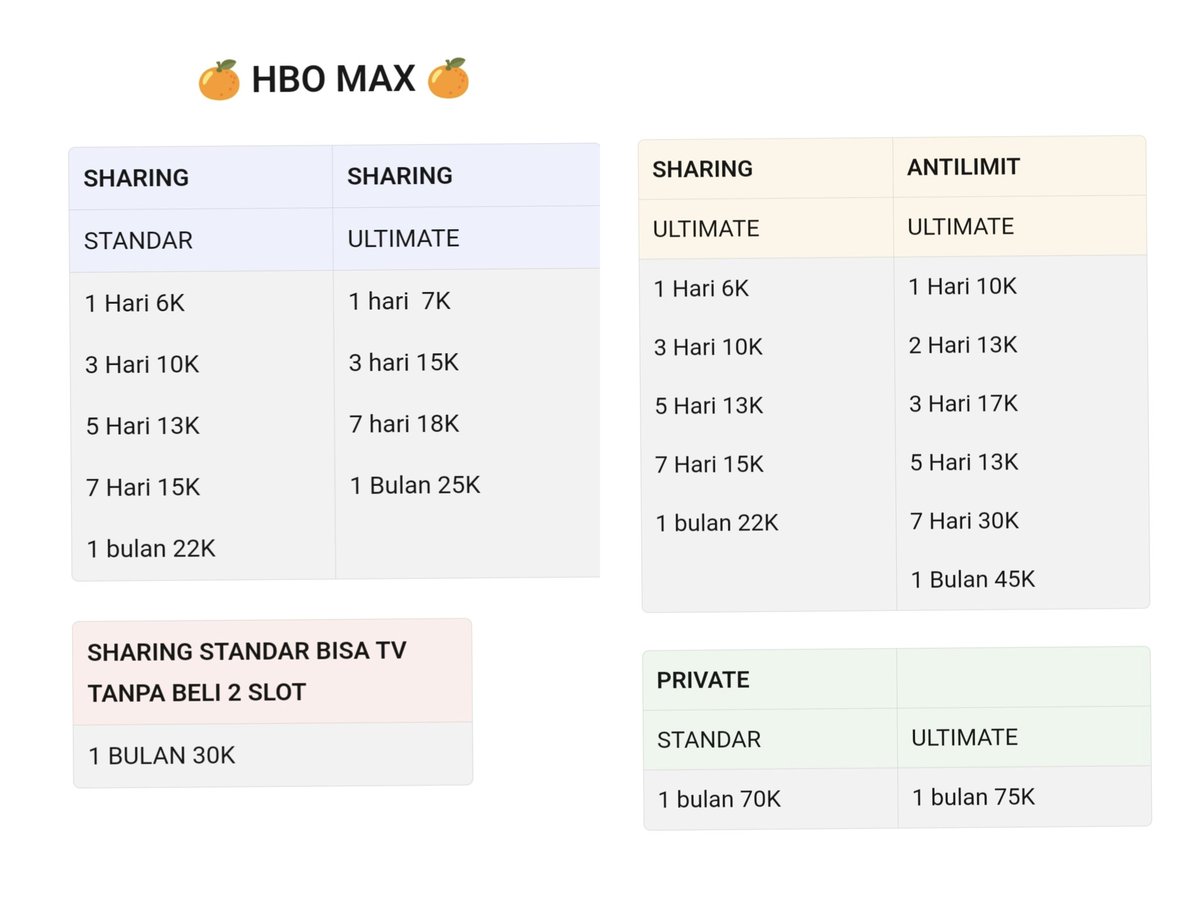
Task: Choose the "1 bulan 70K" price
Action: (718, 799)
